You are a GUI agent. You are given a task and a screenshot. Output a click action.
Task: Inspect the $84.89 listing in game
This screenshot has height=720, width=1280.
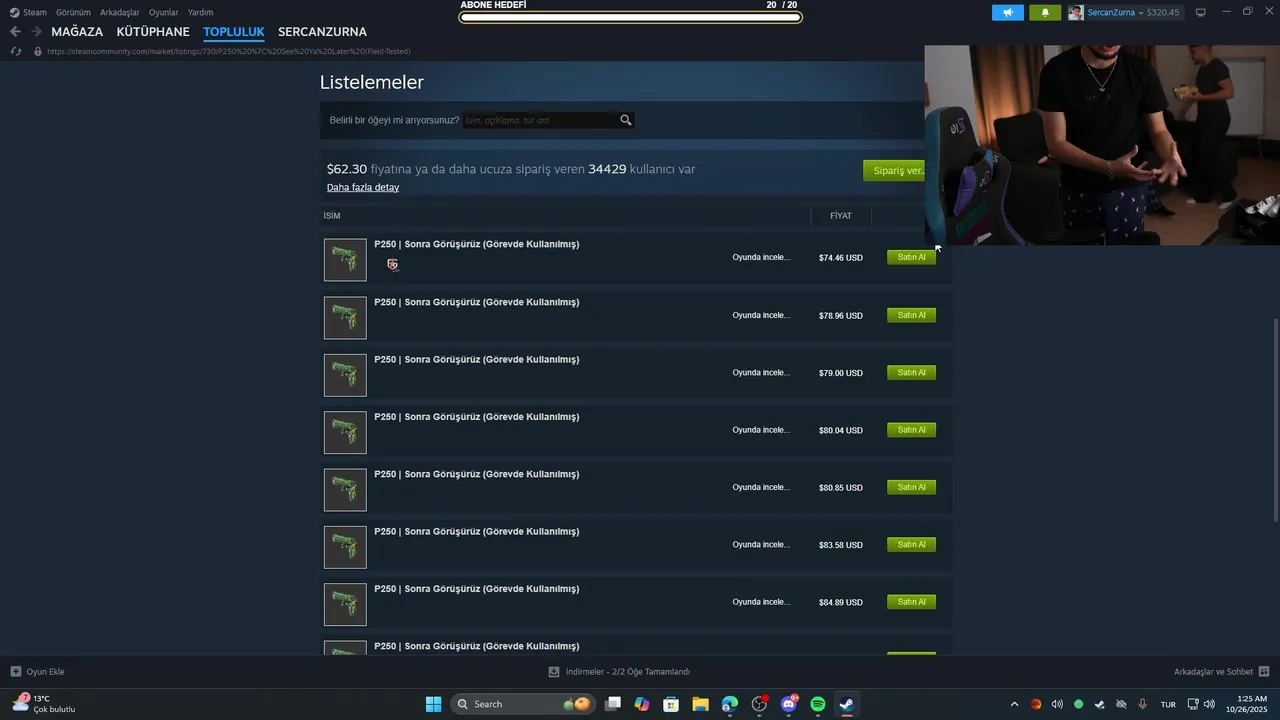tap(761, 602)
